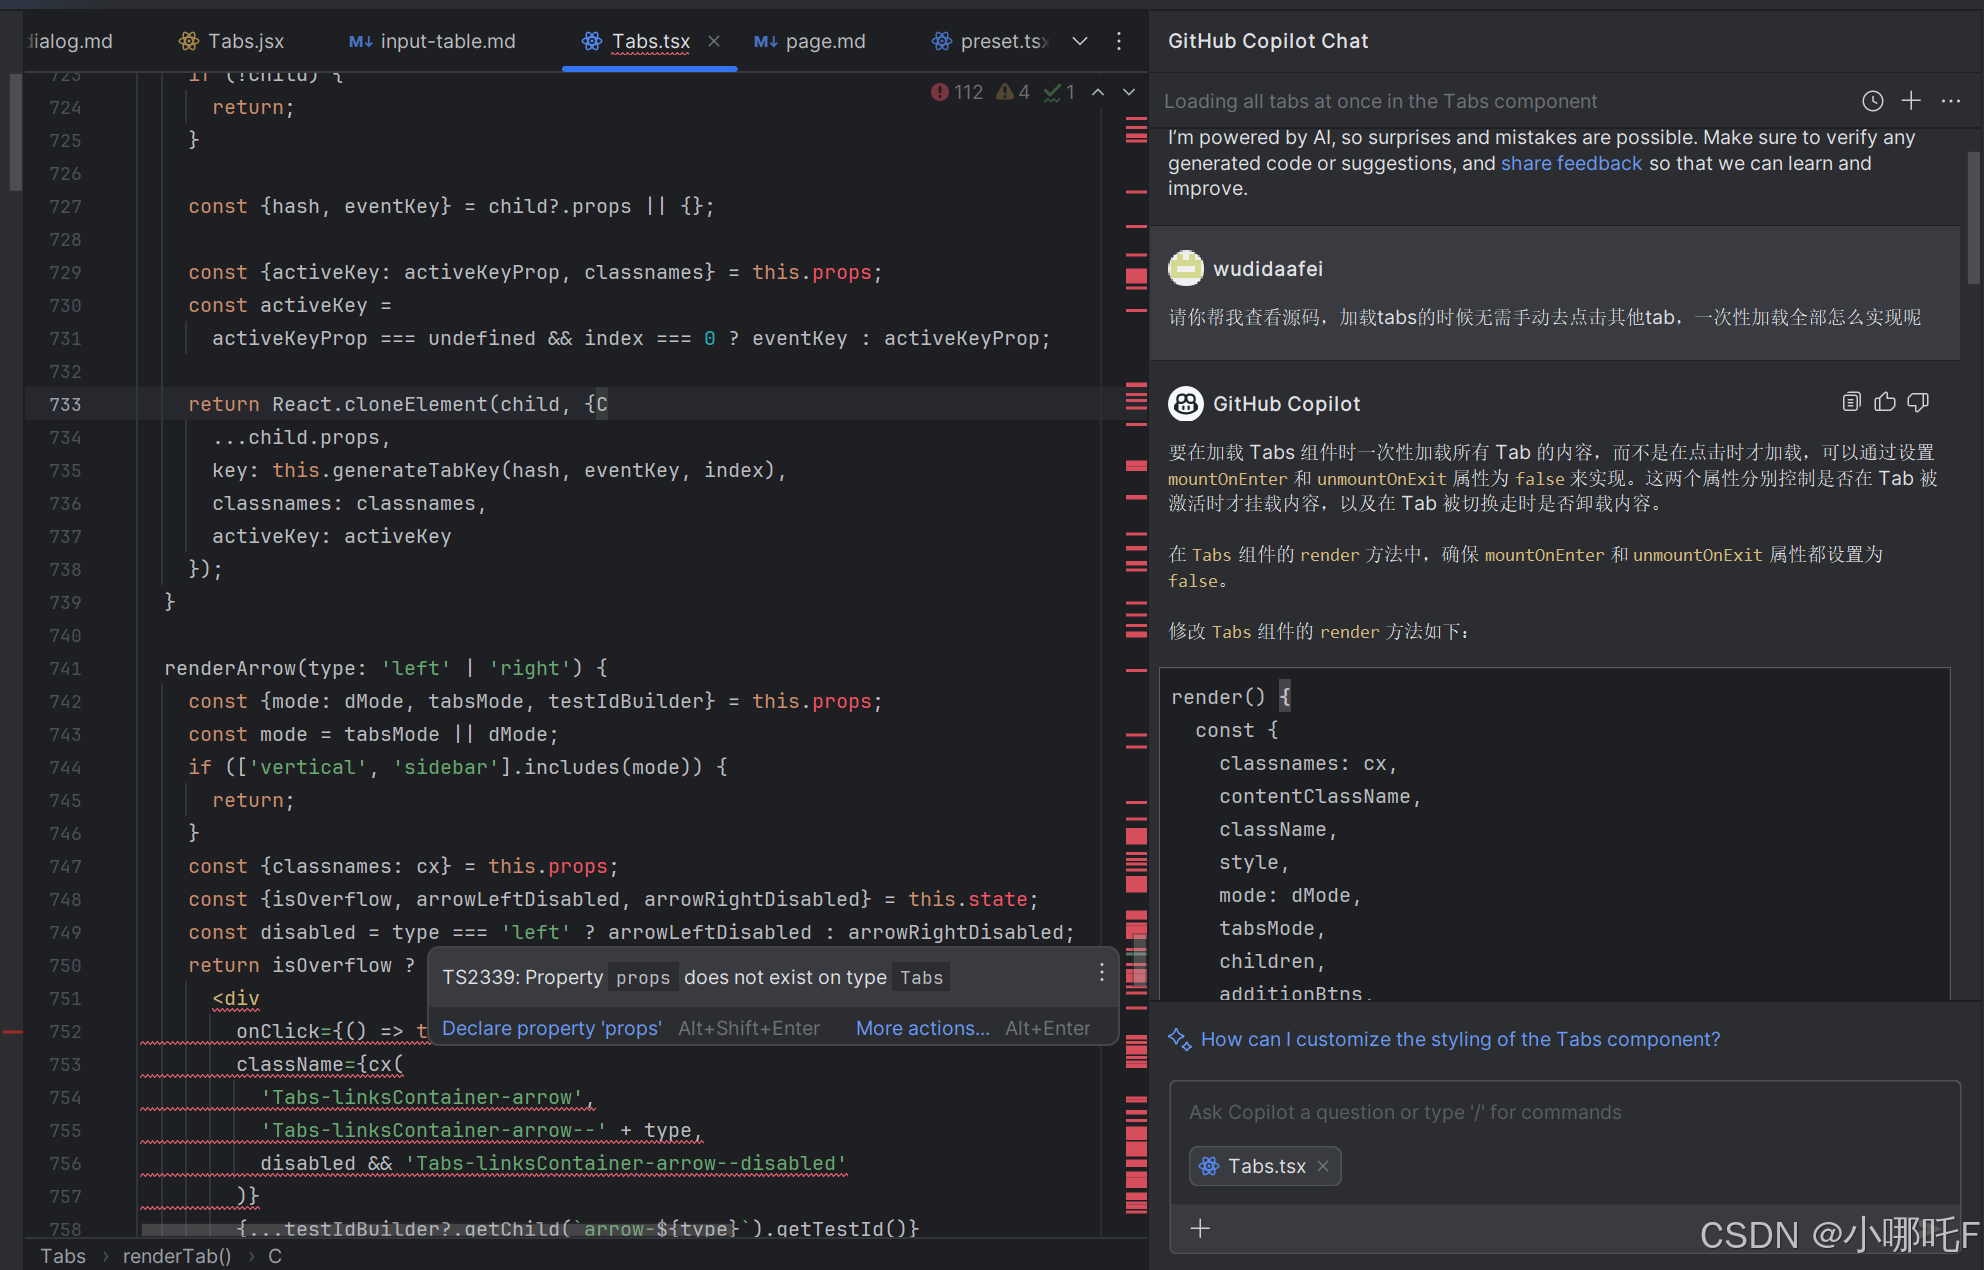Open the TS2339 tooltip options menu

(1101, 972)
